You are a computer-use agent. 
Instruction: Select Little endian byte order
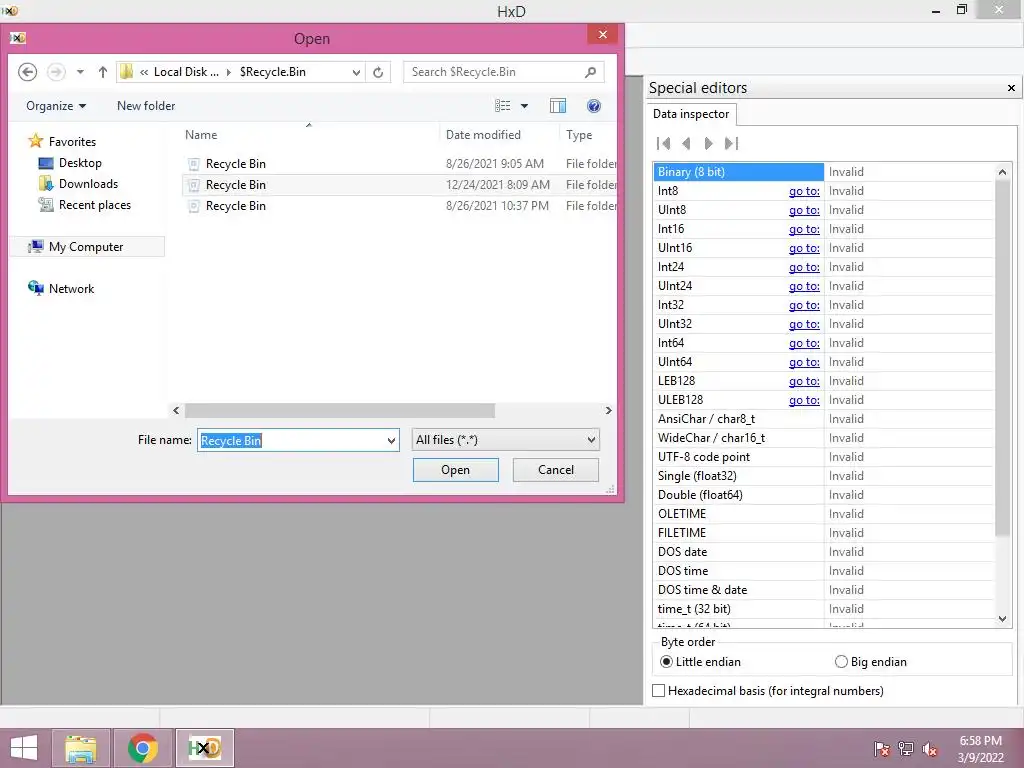coord(700,662)
